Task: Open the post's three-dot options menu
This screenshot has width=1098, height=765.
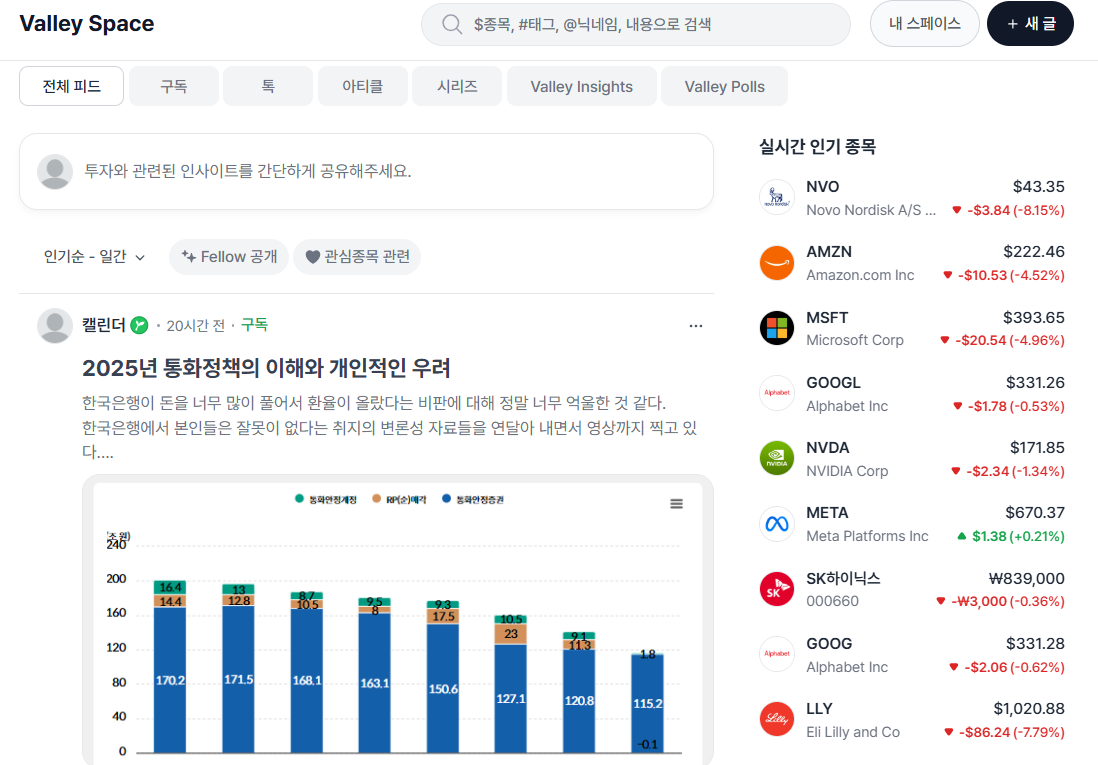Action: (696, 326)
